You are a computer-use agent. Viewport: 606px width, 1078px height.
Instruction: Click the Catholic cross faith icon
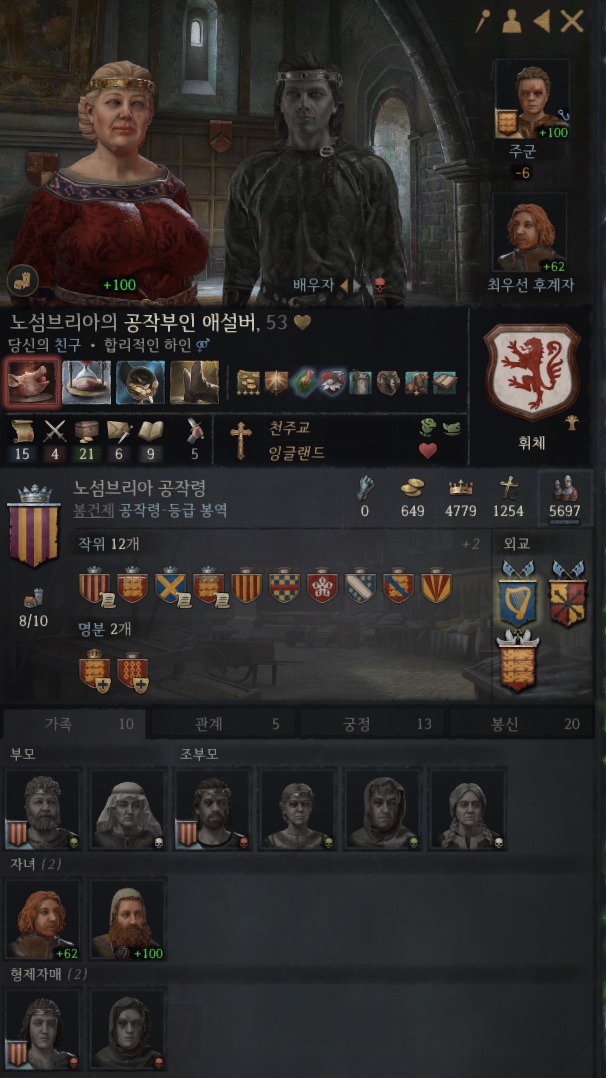(x=240, y=438)
